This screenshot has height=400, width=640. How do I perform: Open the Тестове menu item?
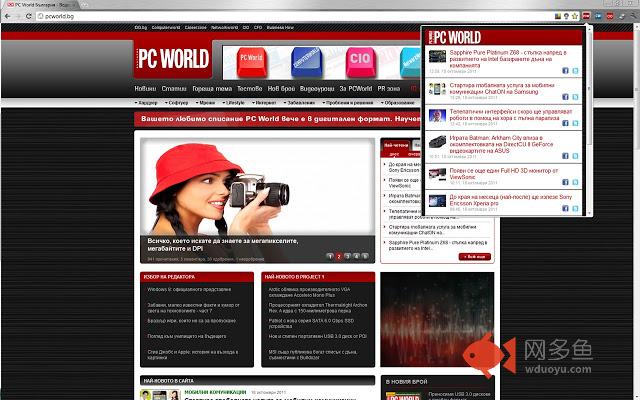pos(249,89)
